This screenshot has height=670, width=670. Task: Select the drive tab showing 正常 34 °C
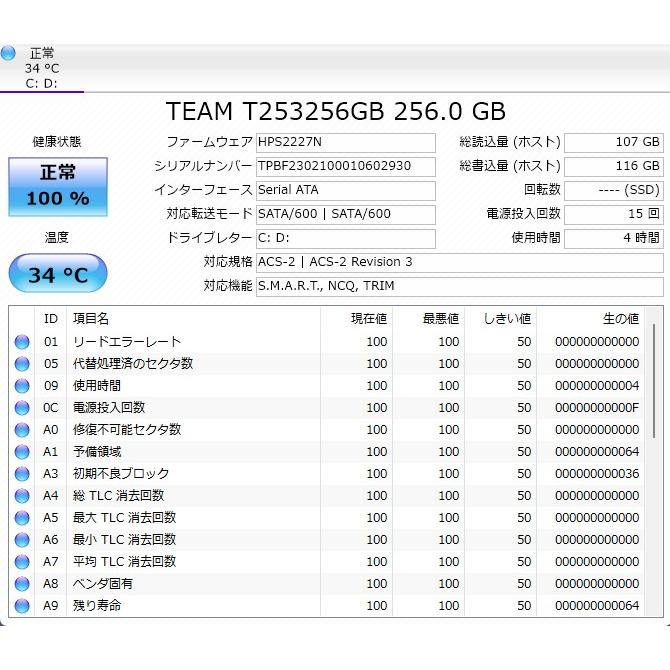click(x=41, y=68)
